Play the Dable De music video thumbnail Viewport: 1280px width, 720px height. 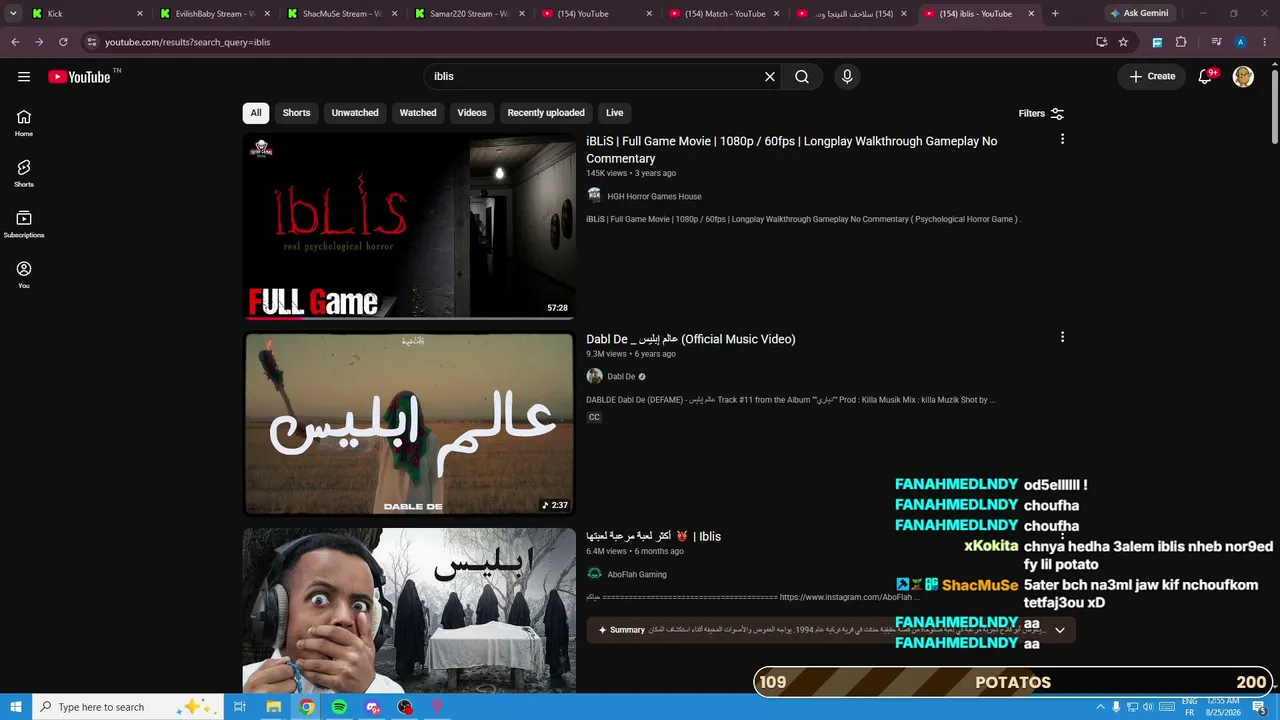click(x=409, y=424)
